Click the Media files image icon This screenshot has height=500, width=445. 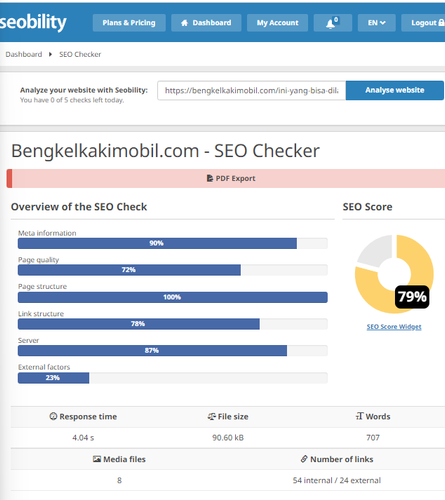click(x=97, y=459)
